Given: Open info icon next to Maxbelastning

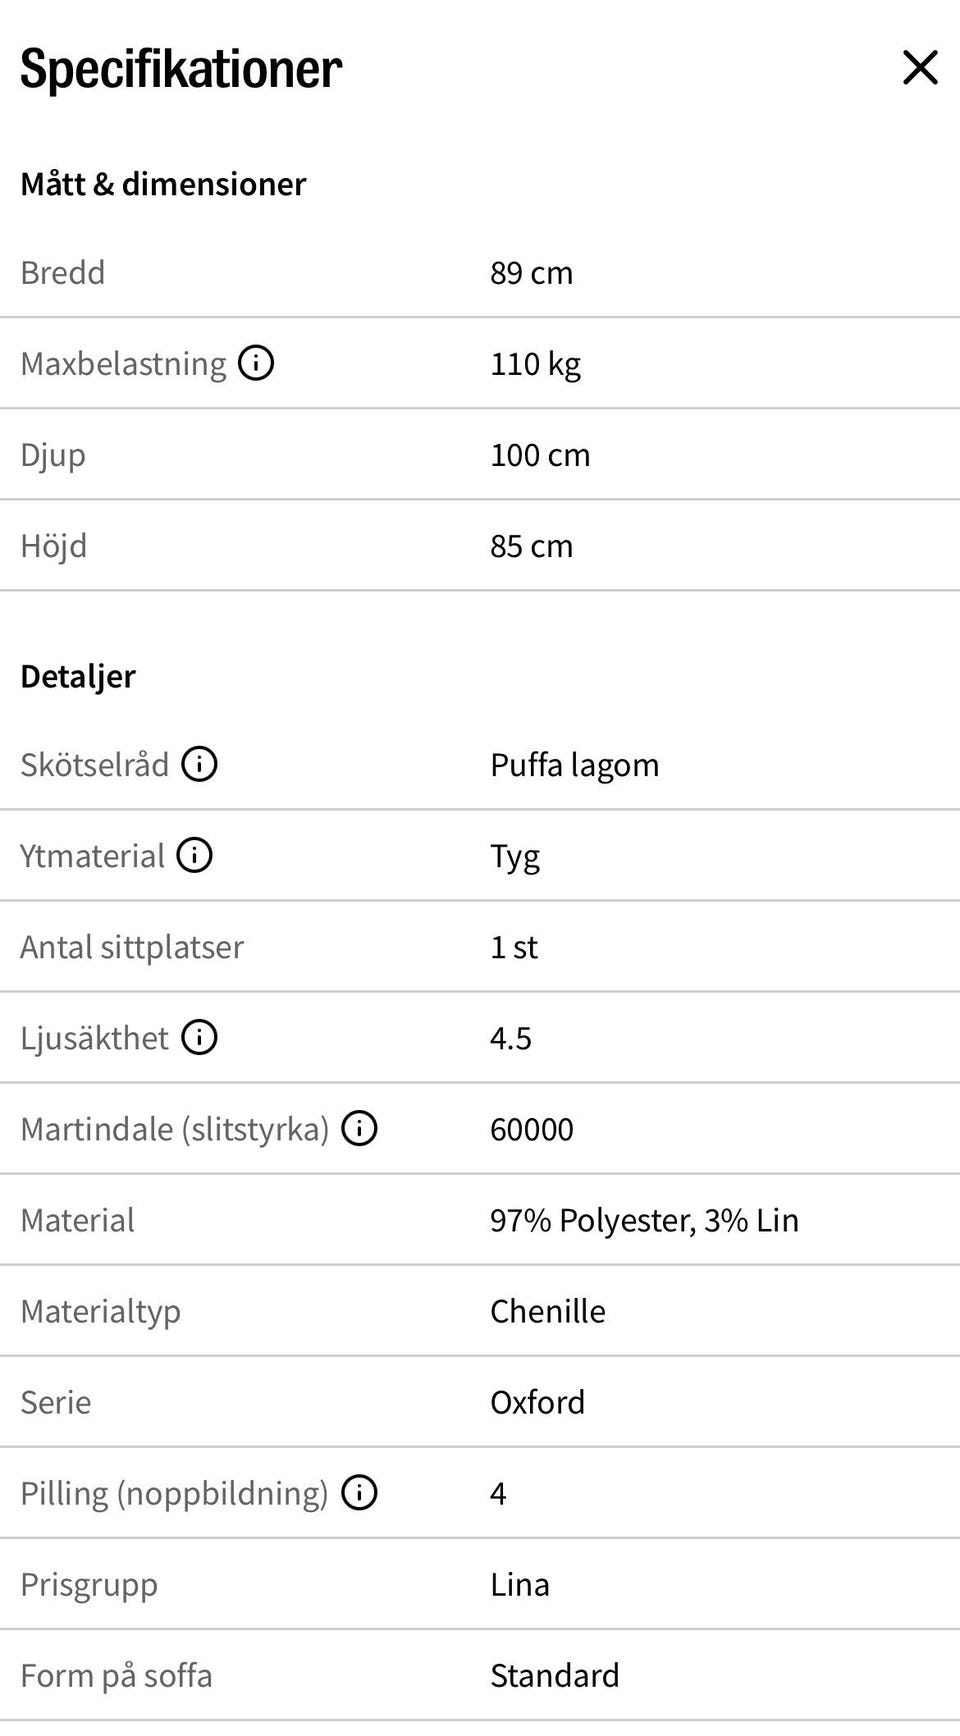Looking at the screenshot, I should [x=256, y=362].
